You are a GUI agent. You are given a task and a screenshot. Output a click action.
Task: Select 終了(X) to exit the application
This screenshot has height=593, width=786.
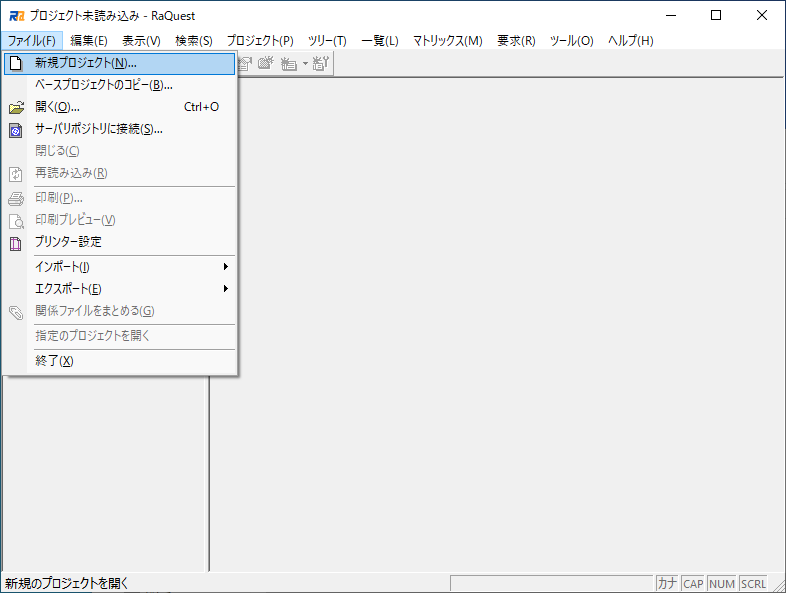tap(119, 361)
